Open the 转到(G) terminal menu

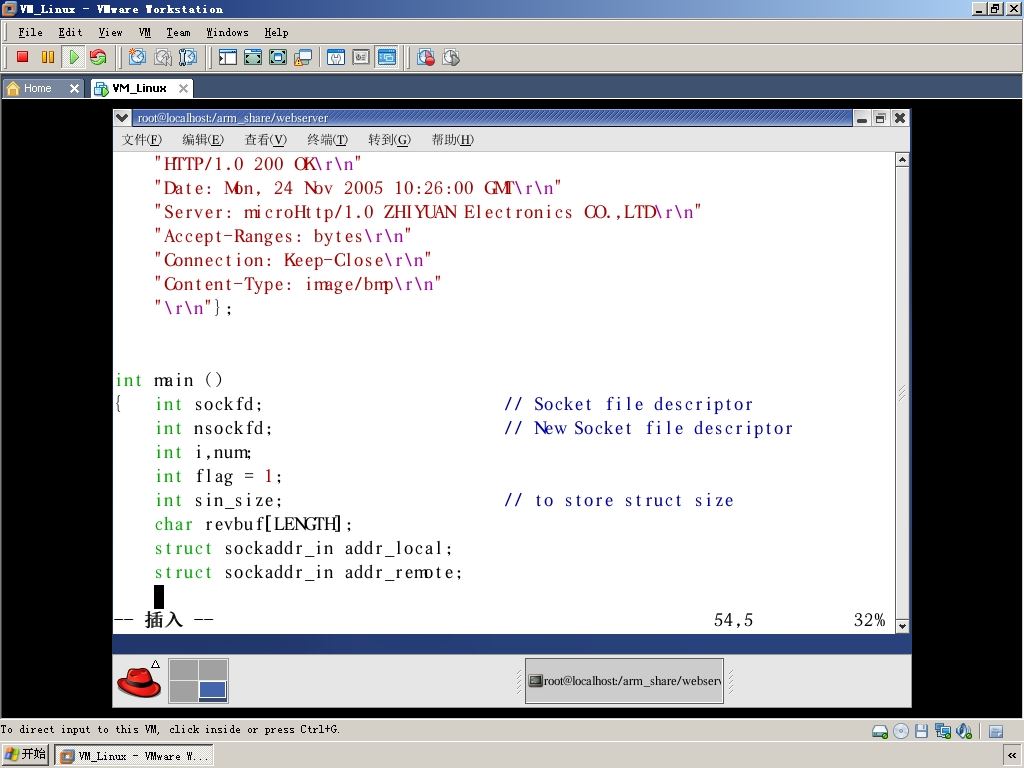click(389, 139)
